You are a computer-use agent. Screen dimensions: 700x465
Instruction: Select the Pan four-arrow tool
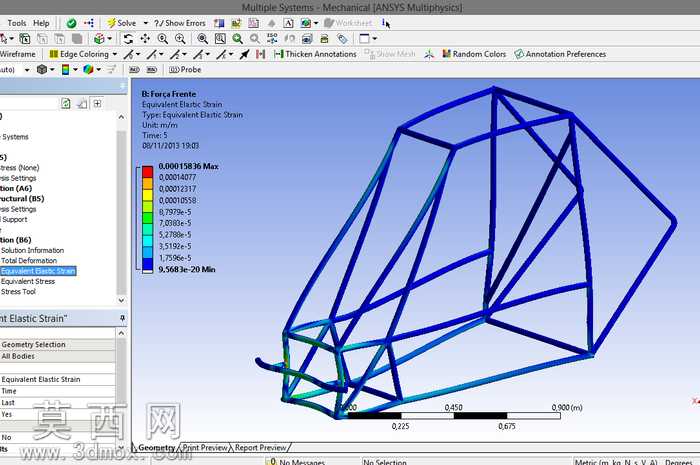pyautogui.click(x=145, y=39)
